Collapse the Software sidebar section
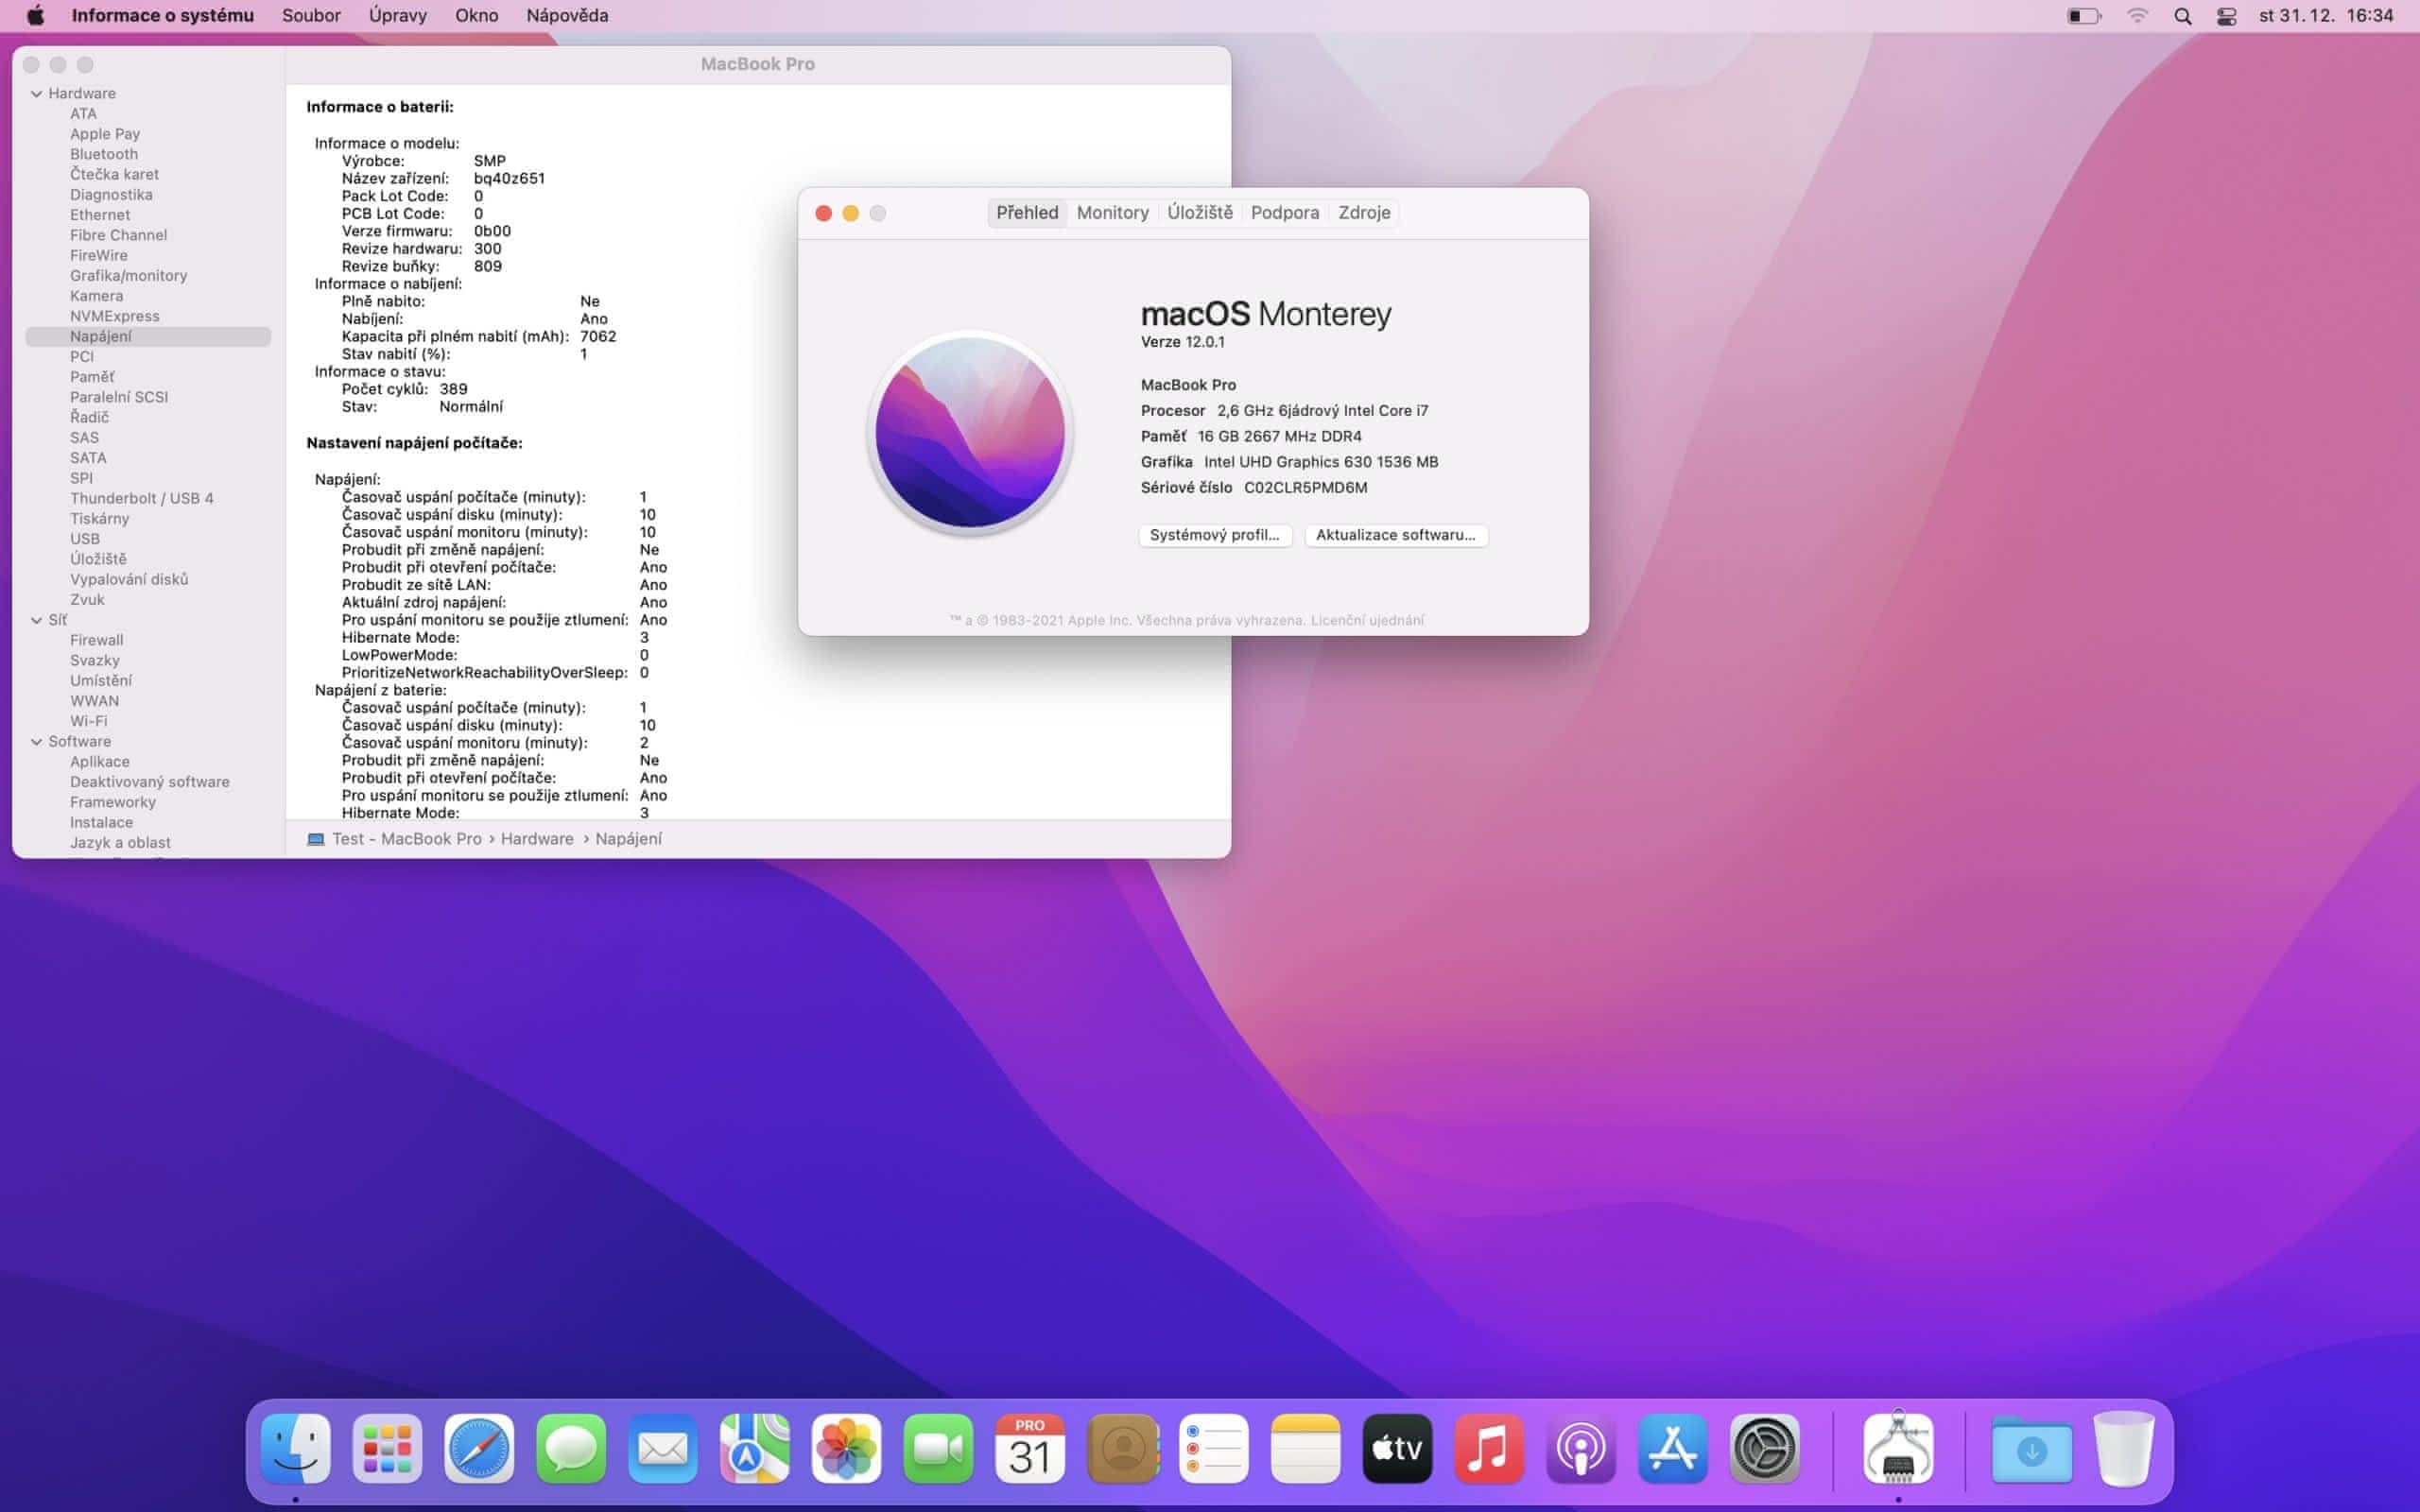2420x1512 pixels. pos(37,741)
